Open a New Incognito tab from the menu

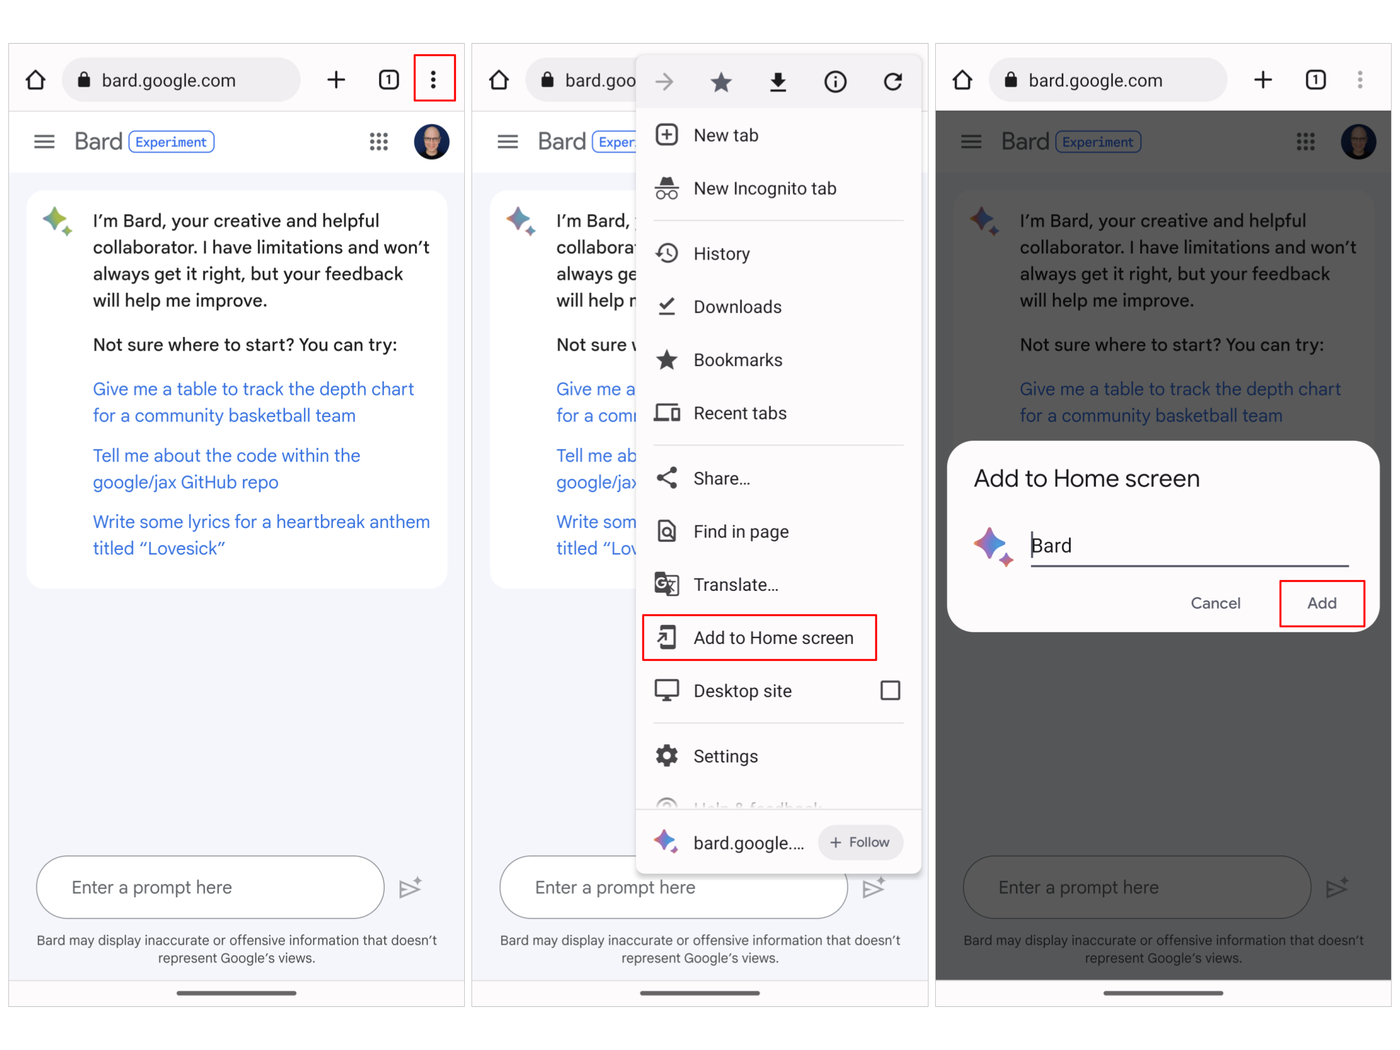pos(765,188)
